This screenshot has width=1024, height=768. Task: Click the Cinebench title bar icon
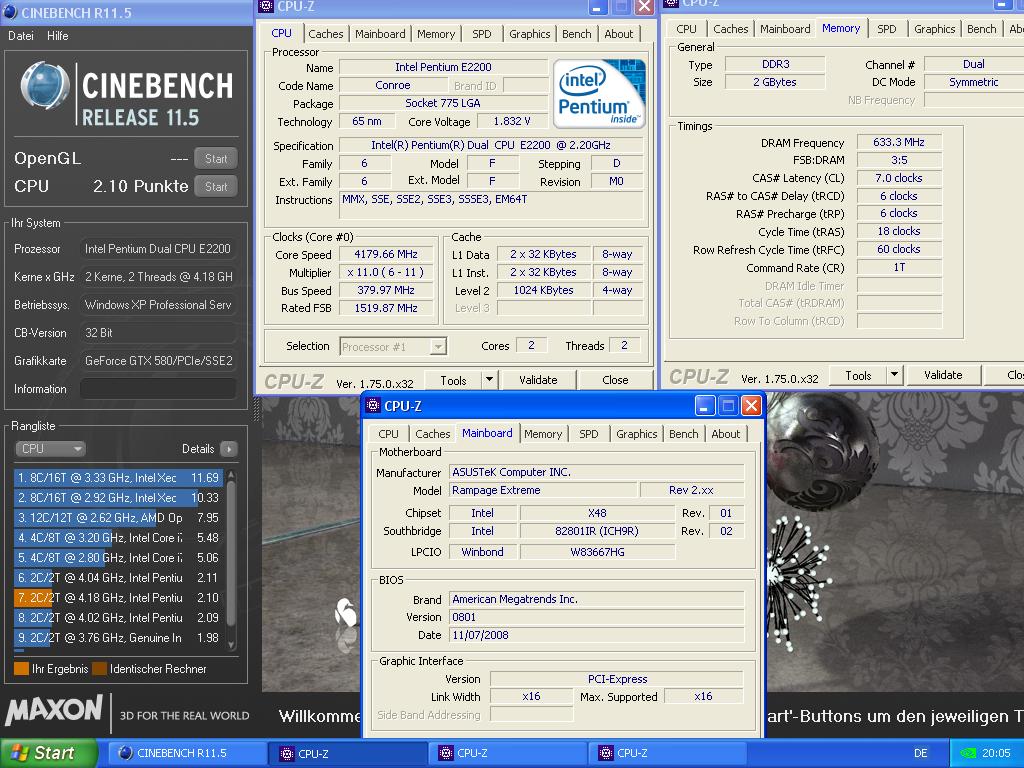coord(10,12)
